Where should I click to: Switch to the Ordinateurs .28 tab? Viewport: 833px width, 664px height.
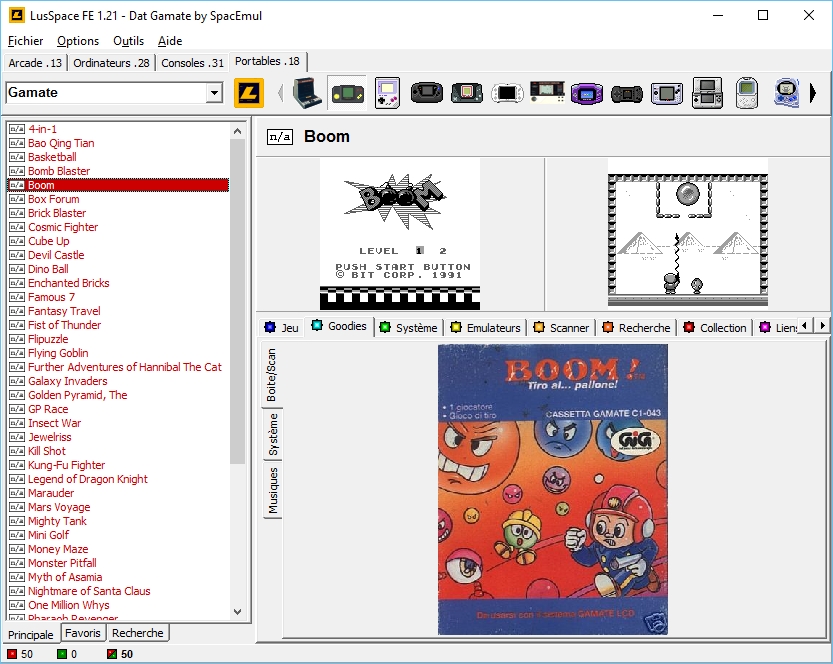pos(112,63)
